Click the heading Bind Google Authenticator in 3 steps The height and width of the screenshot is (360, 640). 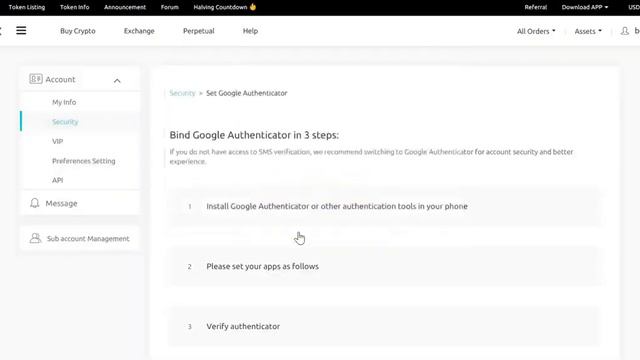[x=254, y=135]
